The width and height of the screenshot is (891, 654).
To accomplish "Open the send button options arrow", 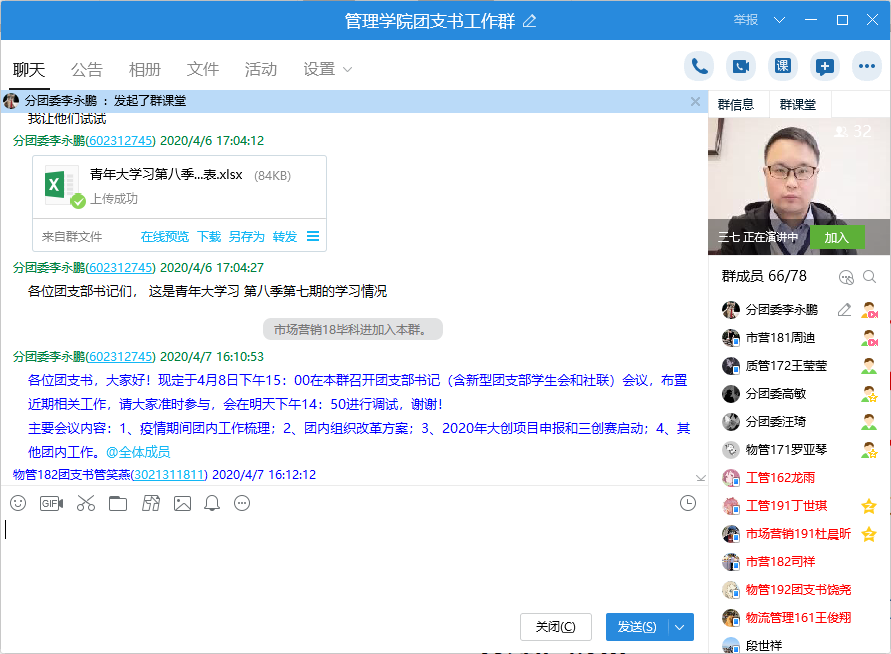I will point(681,627).
